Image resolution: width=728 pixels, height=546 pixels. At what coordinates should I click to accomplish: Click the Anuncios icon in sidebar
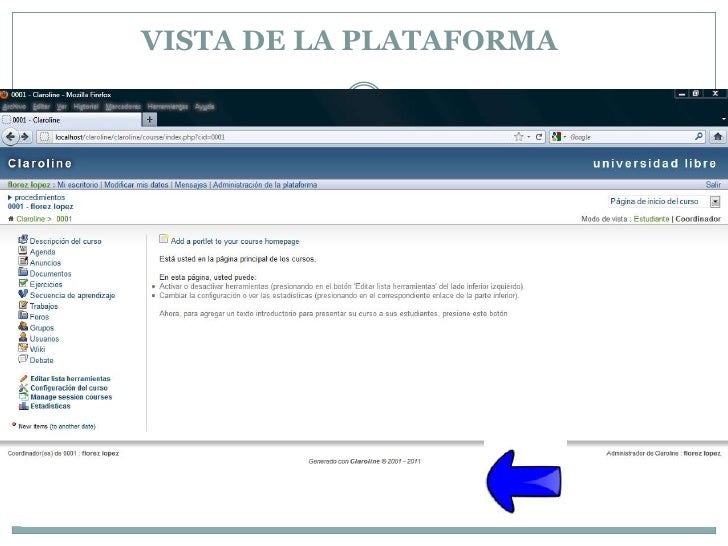click(x=23, y=261)
